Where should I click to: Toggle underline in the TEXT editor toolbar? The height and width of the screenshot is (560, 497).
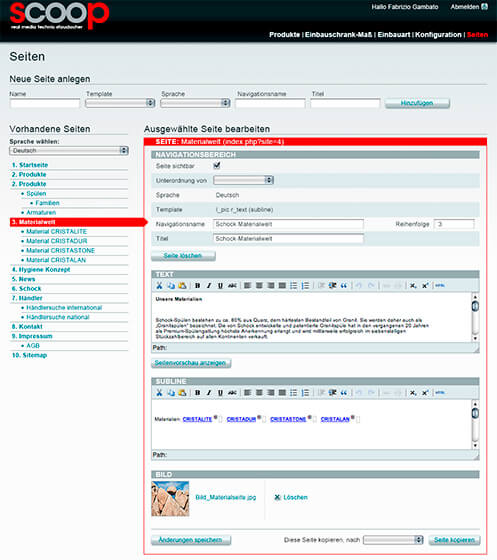pos(220,286)
